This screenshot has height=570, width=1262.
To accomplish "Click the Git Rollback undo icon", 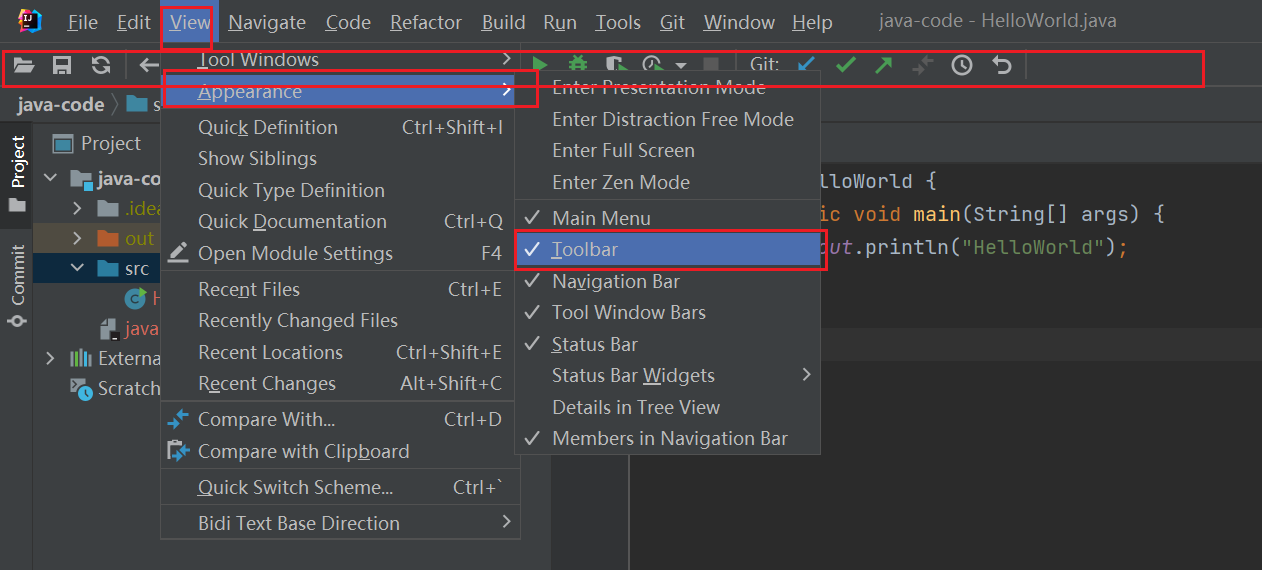I will (1001, 66).
